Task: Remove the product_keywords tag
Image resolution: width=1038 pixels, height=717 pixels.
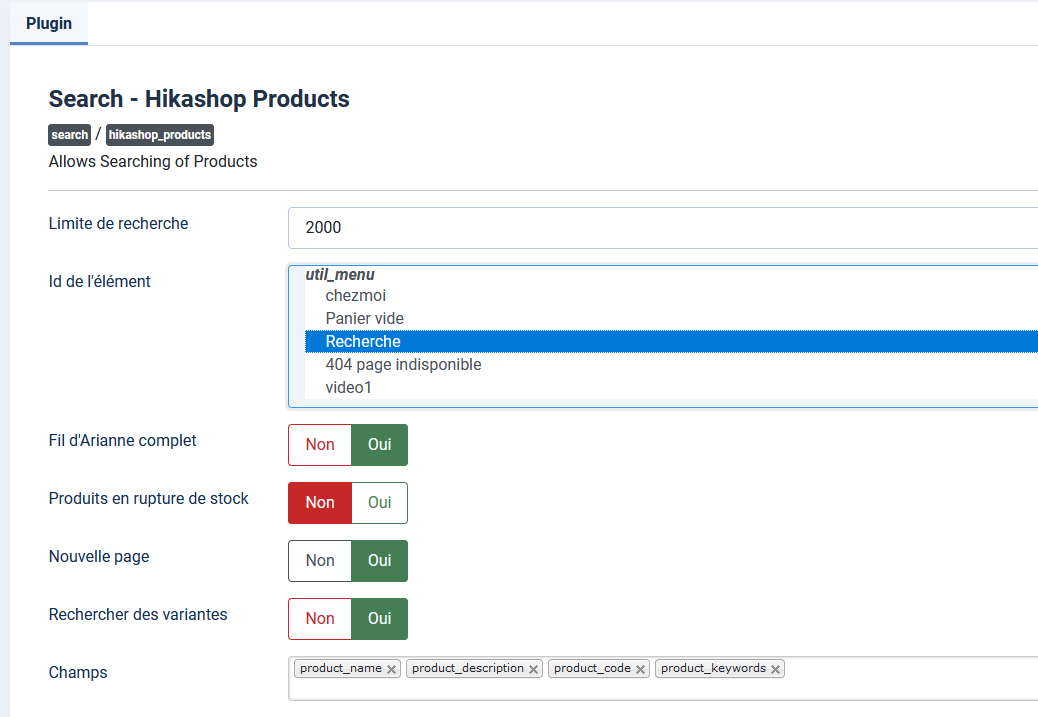Action: coord(775,669)
